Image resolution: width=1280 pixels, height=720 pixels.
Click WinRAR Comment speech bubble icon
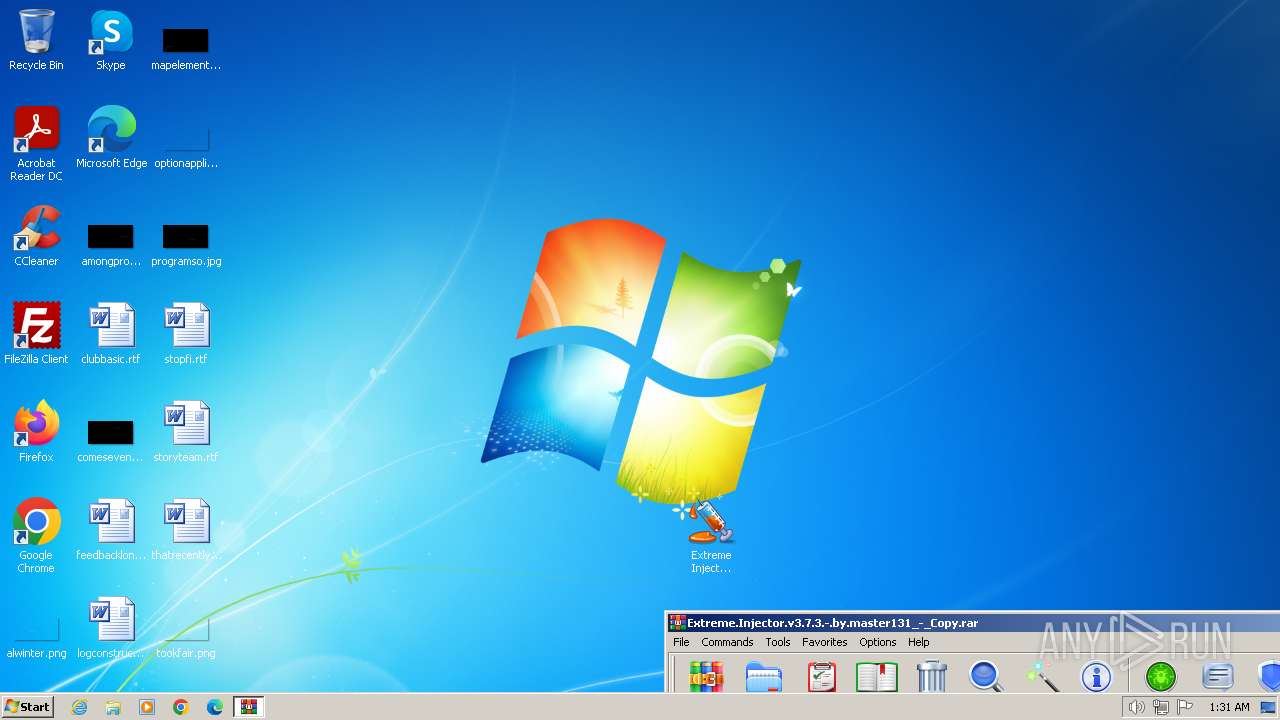click(1217, 677)
